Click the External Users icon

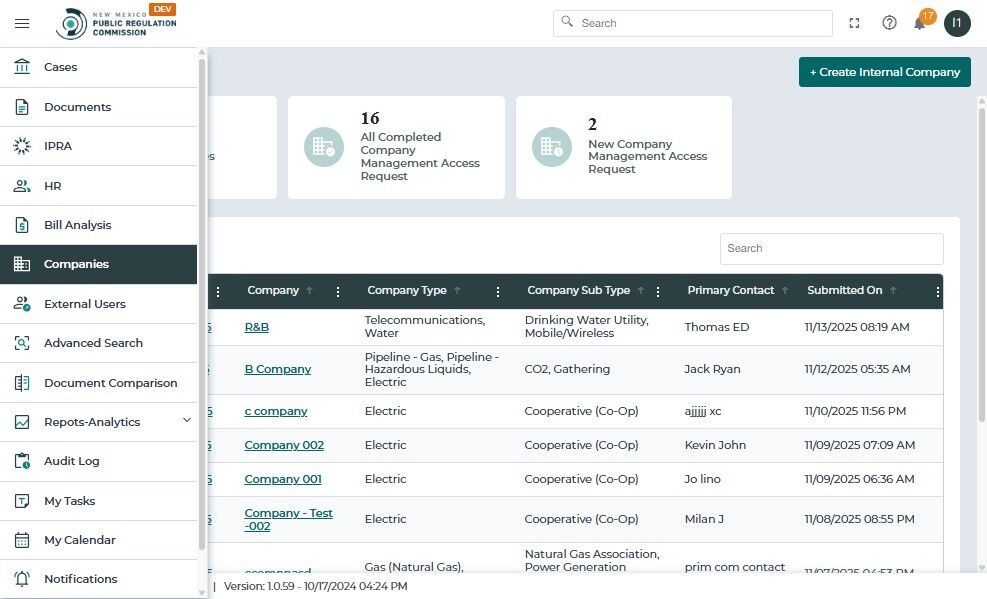point(22,304)
